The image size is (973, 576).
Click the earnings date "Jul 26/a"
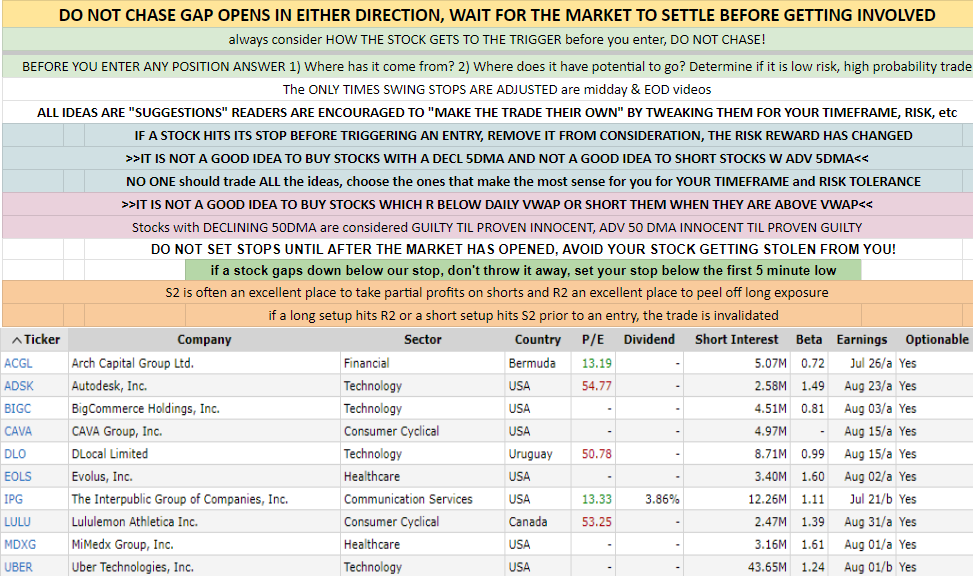(871, 363)
